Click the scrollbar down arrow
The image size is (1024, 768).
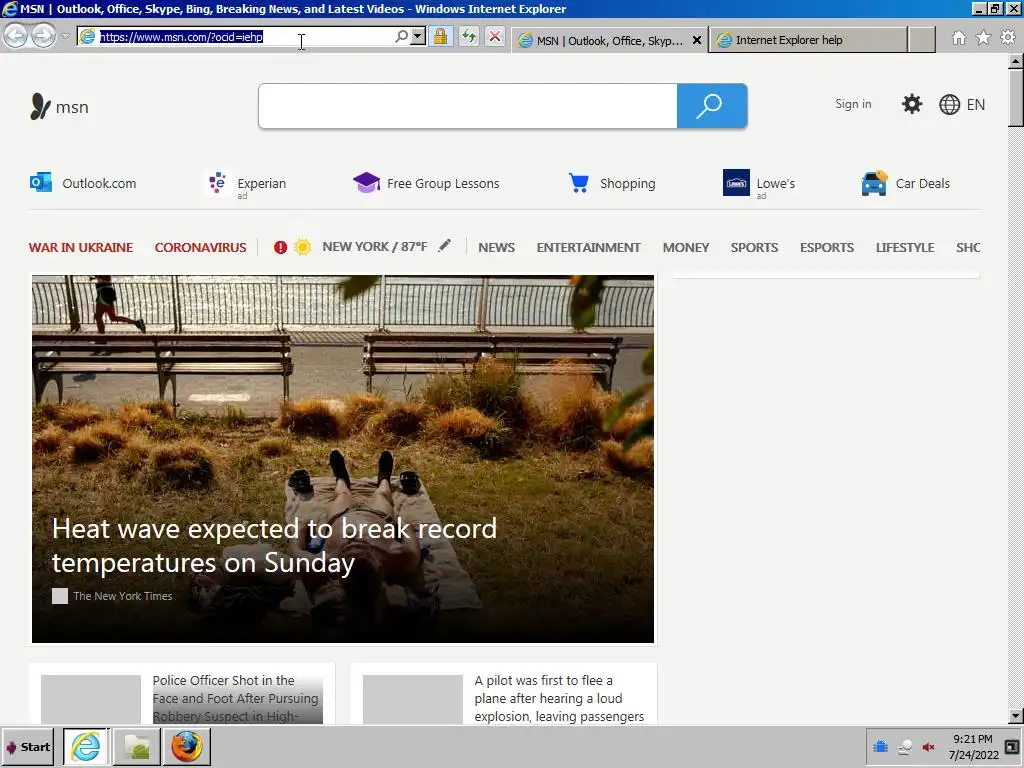(x=1016, y=716)
